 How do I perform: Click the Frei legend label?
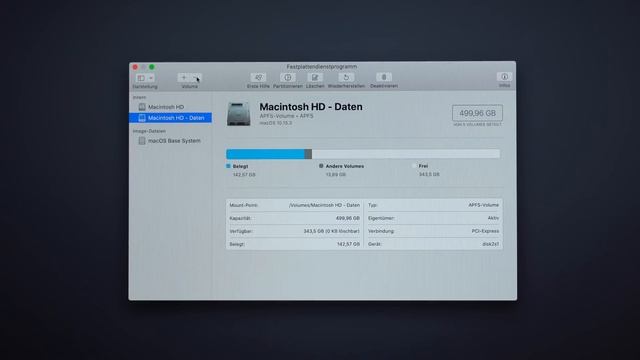pos(423,166)
